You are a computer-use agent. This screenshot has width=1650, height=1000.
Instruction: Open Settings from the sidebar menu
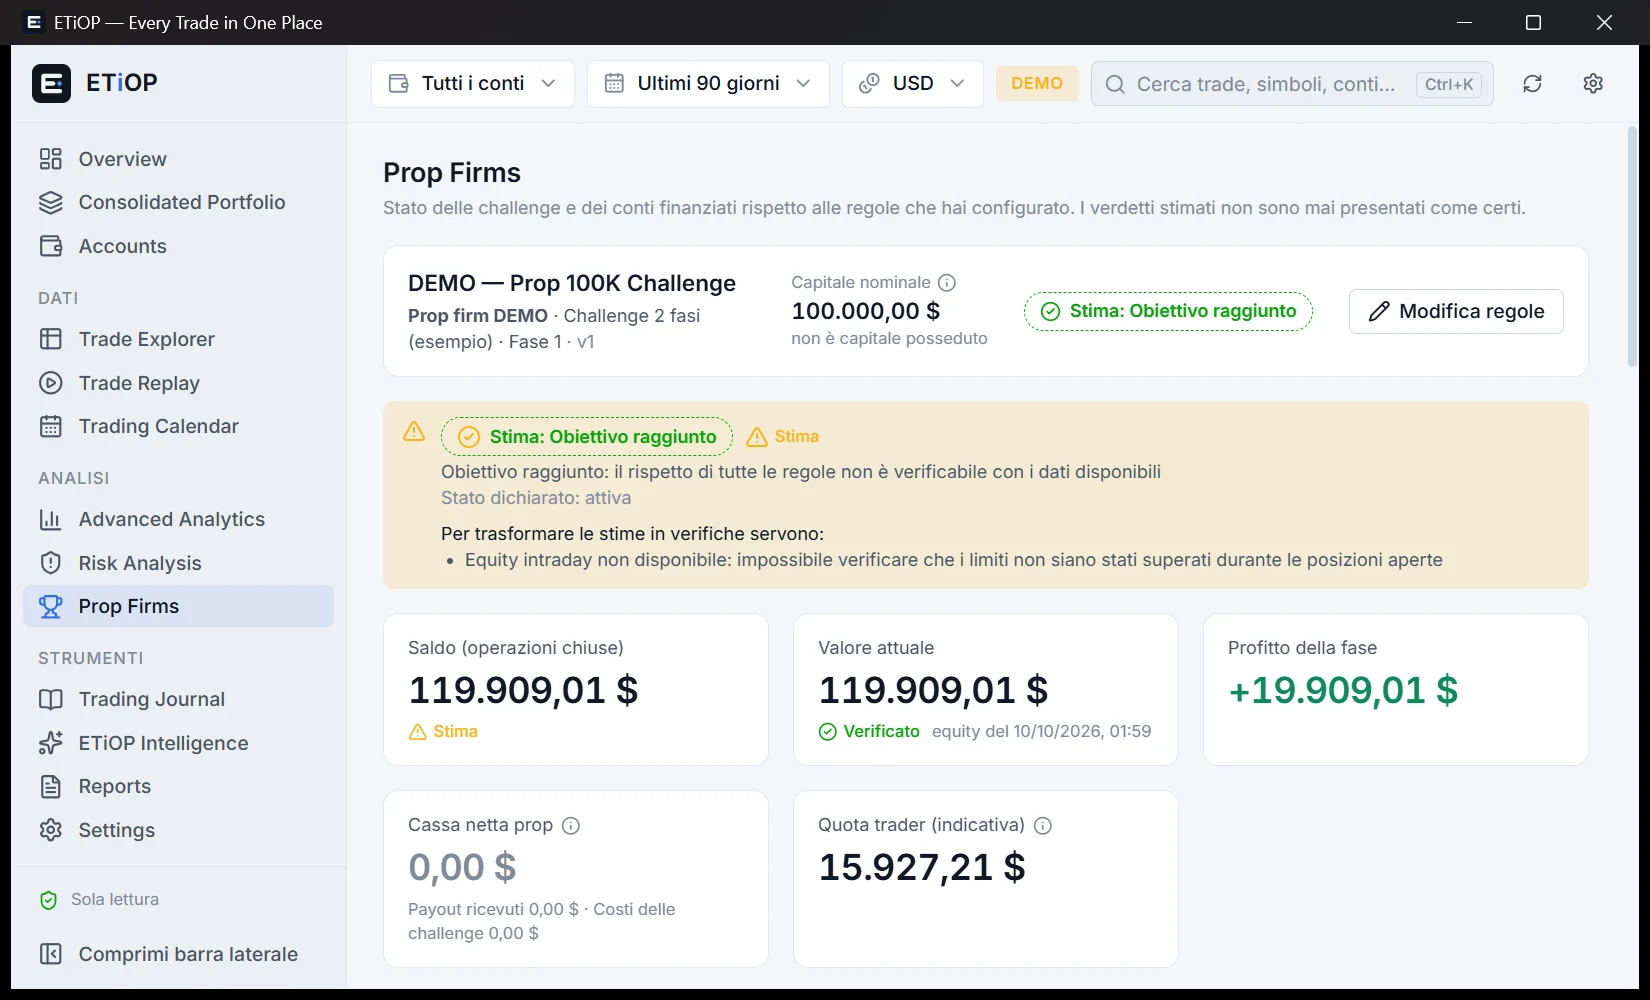click(x=178, y=830)
